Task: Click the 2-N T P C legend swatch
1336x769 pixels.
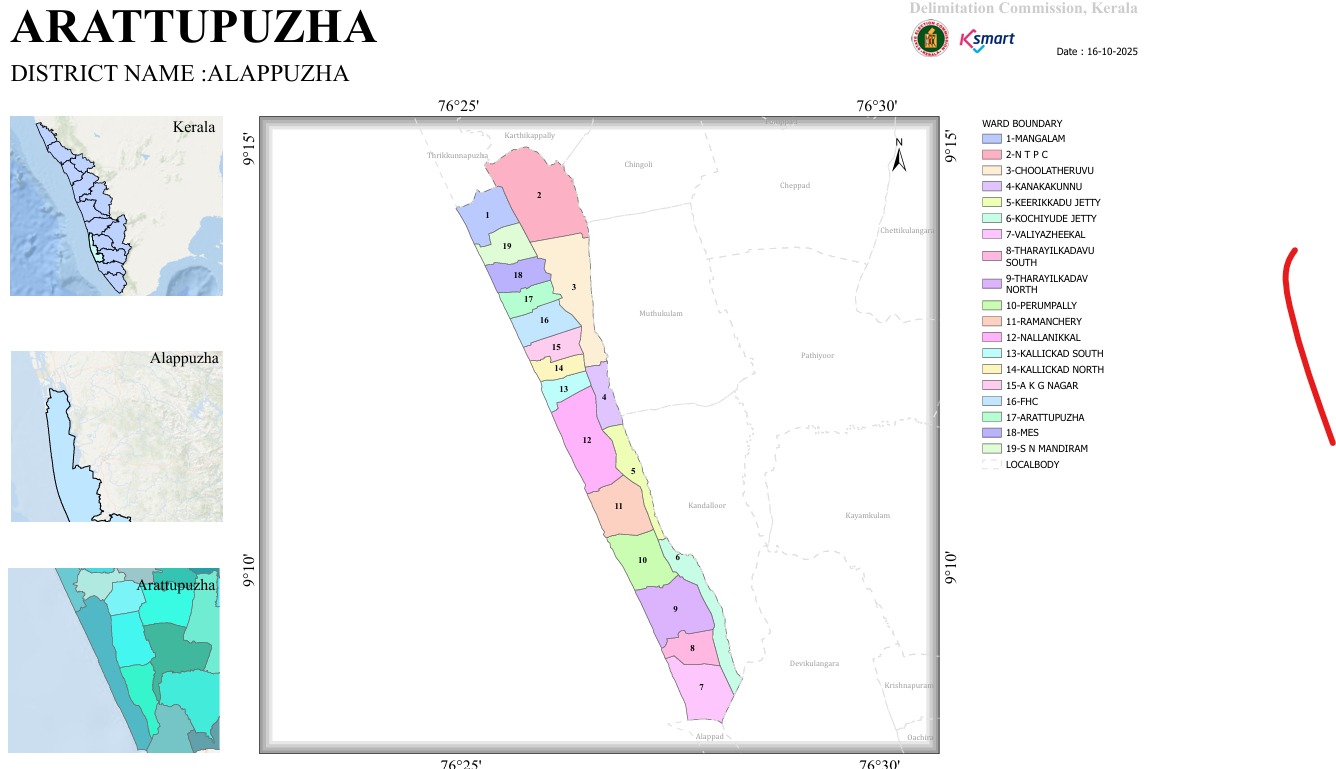Action: coord(992,155)
